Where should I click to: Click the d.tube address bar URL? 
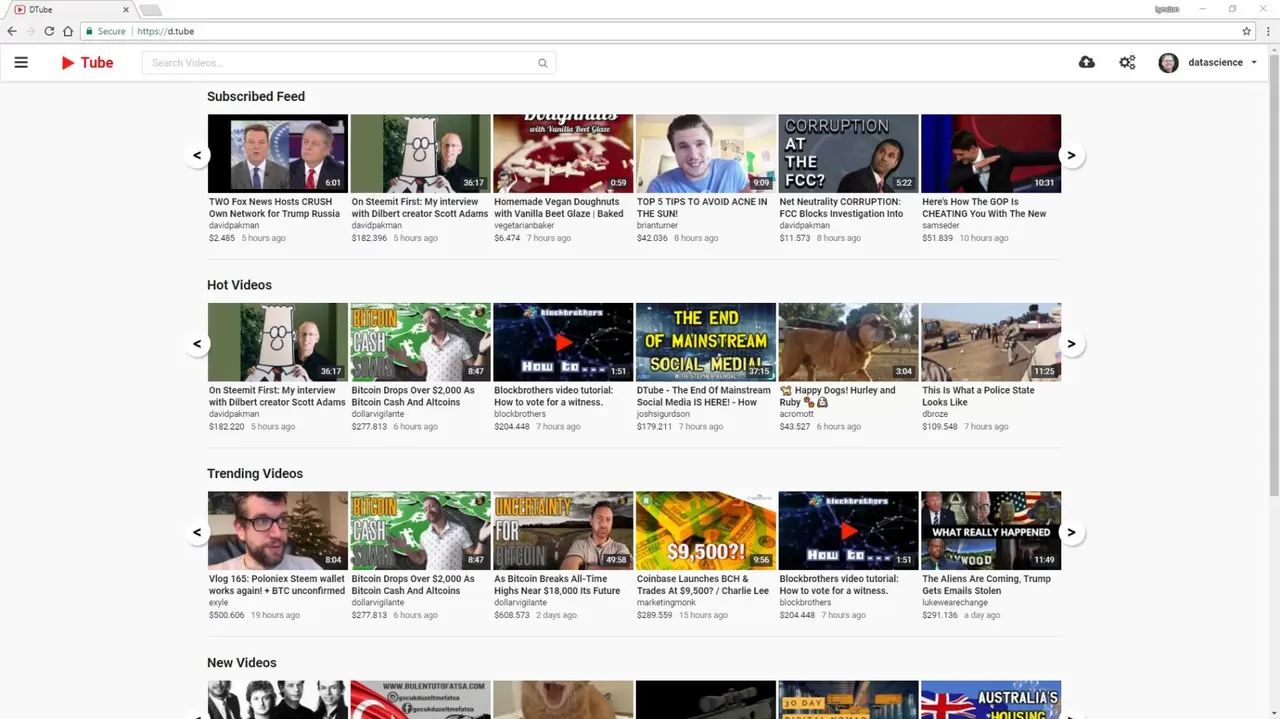(166, 31)
